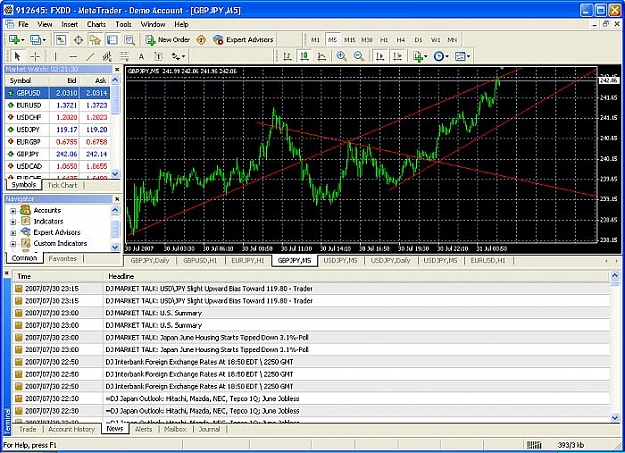Open the Account History terminal tab

tap(72, 429)
